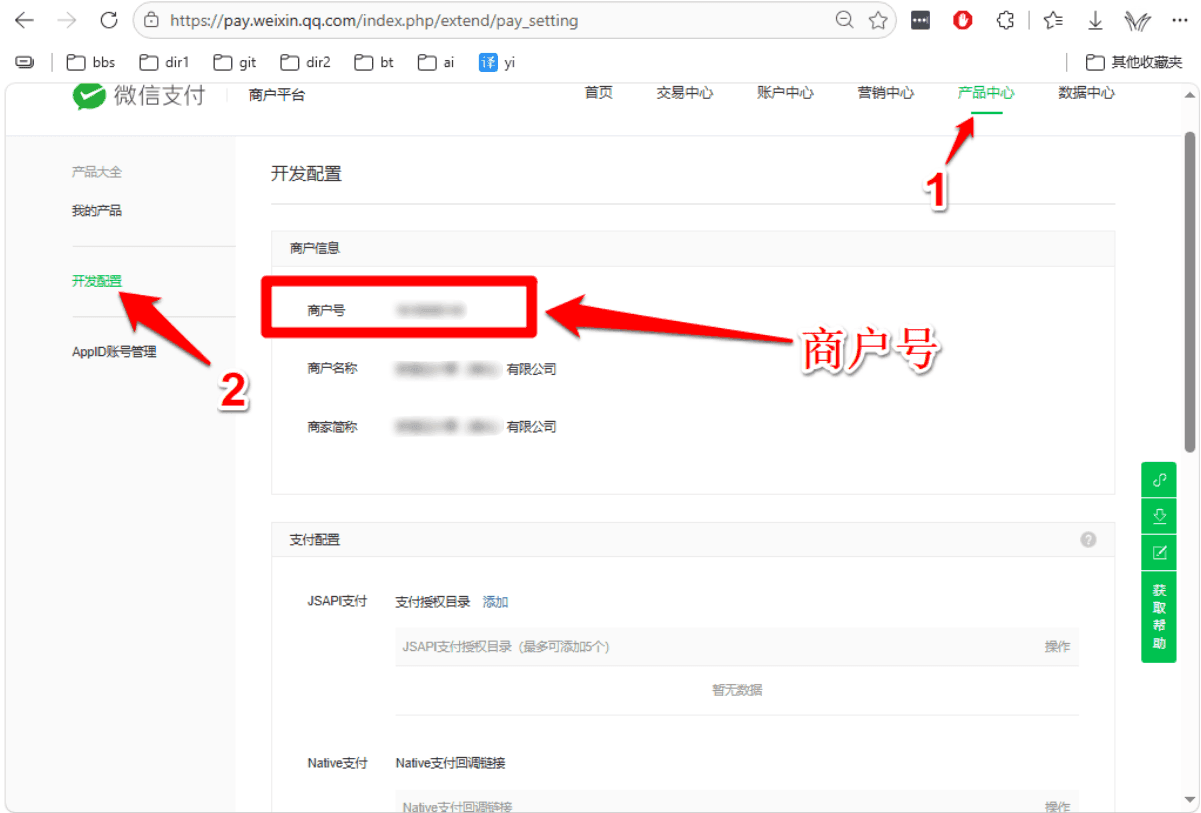The image size is (1201, 813).
Task: View site info via the lock icon
Action: [152, 20]
